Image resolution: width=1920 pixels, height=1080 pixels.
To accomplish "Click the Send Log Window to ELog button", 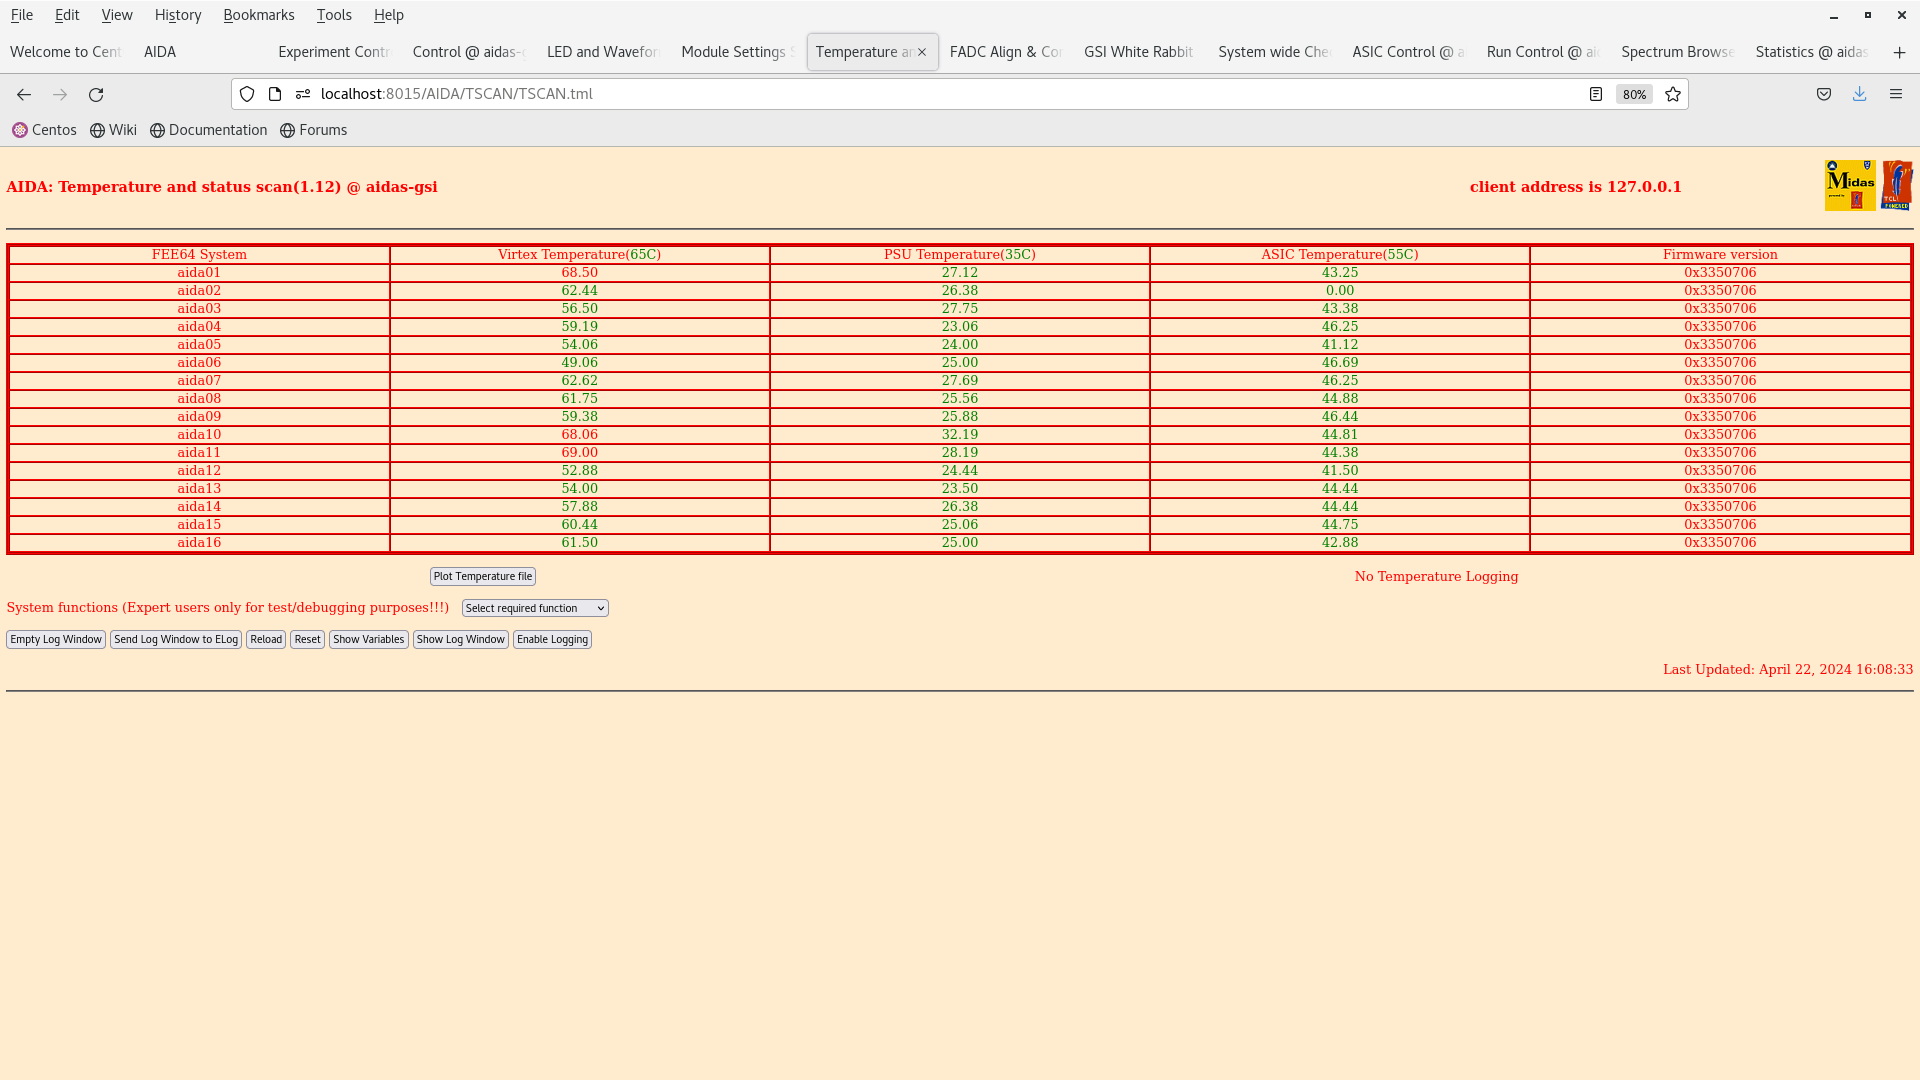I will [175, 640].
